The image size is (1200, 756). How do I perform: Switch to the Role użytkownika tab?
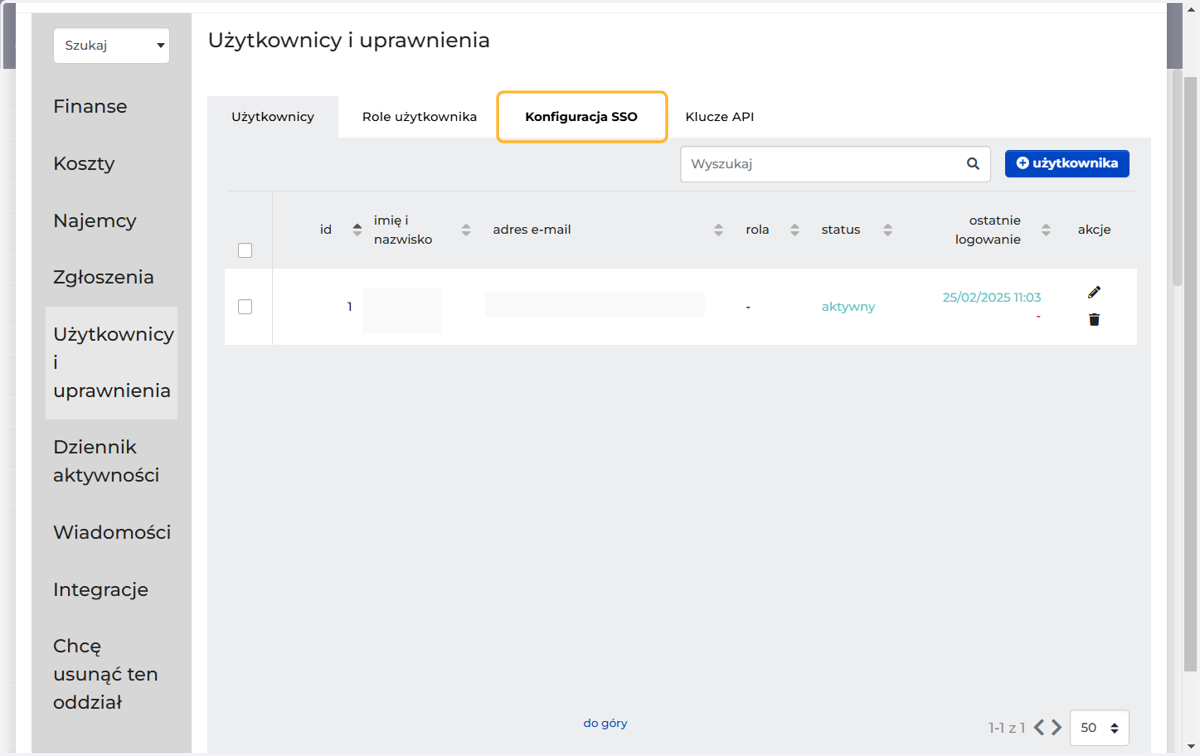click(419, 117)
